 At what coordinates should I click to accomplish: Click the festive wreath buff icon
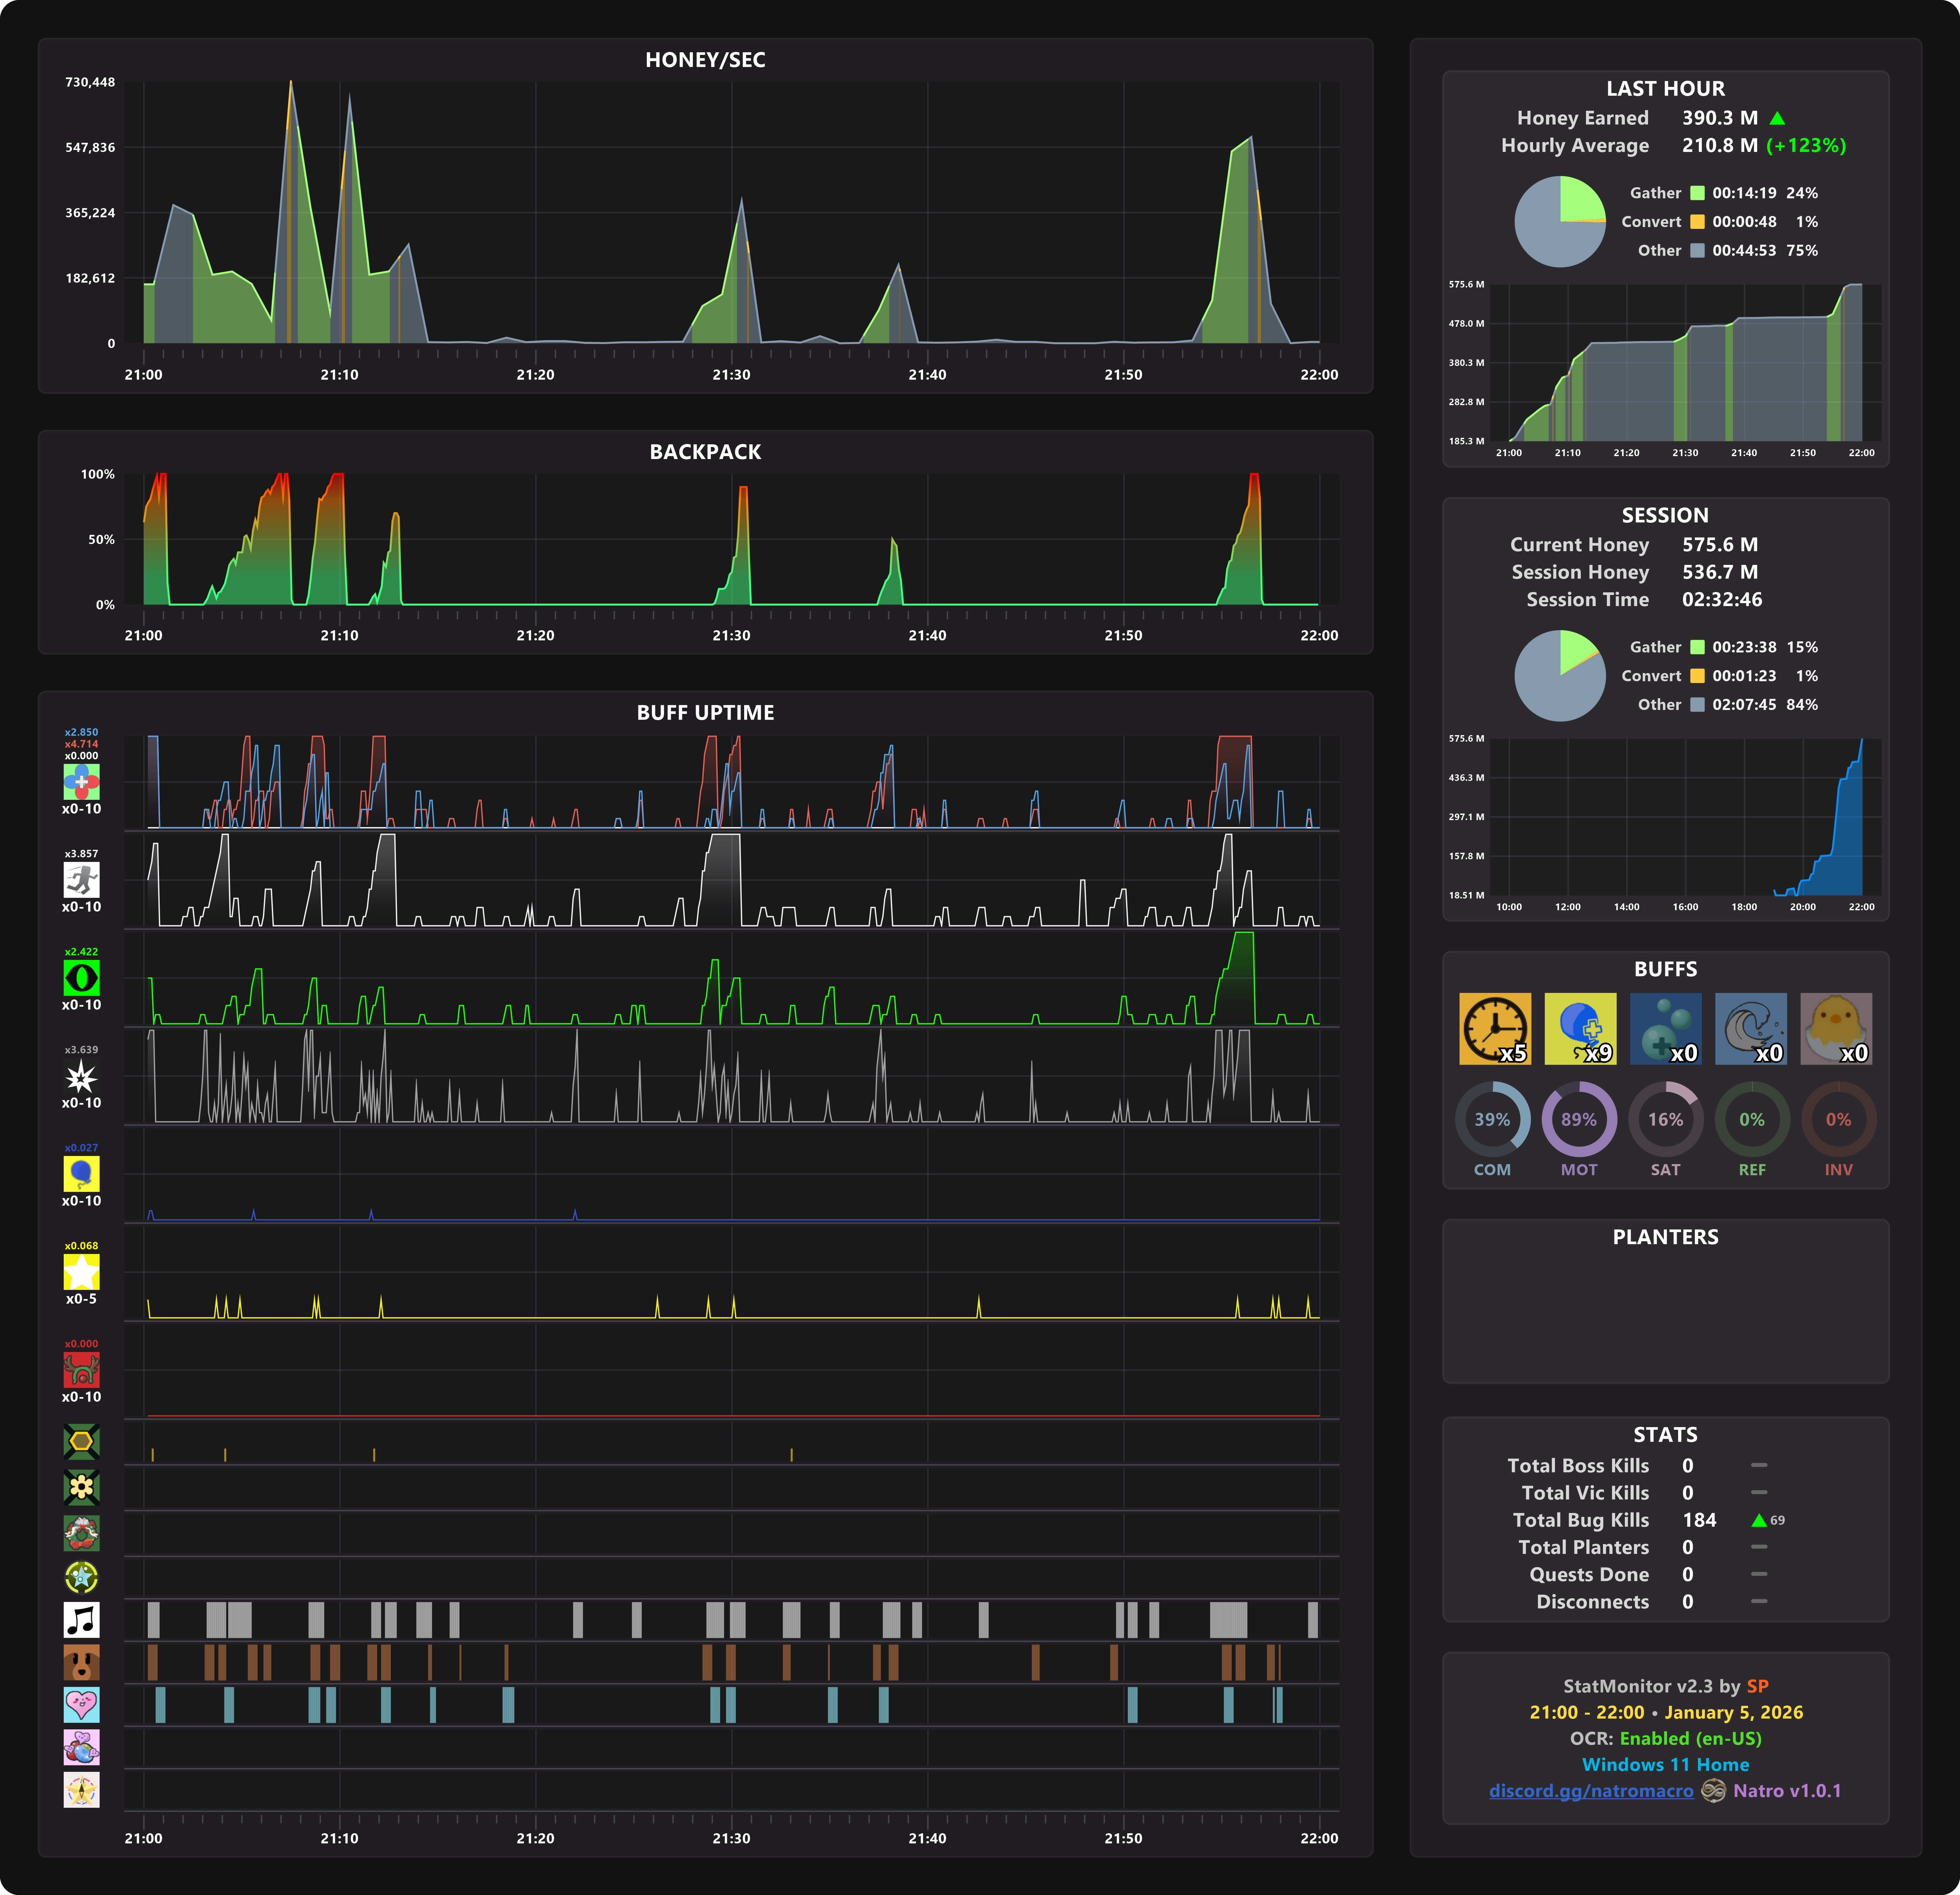(x=81, y=1533)
